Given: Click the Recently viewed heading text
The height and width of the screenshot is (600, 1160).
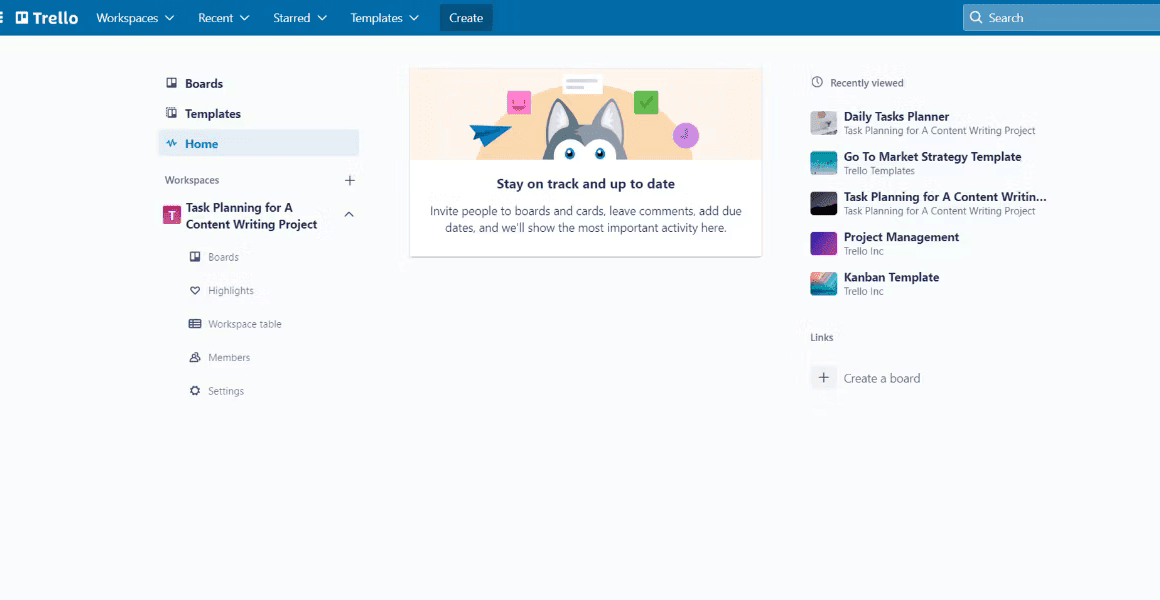Looking at the screenshot, I should (867, 83).
